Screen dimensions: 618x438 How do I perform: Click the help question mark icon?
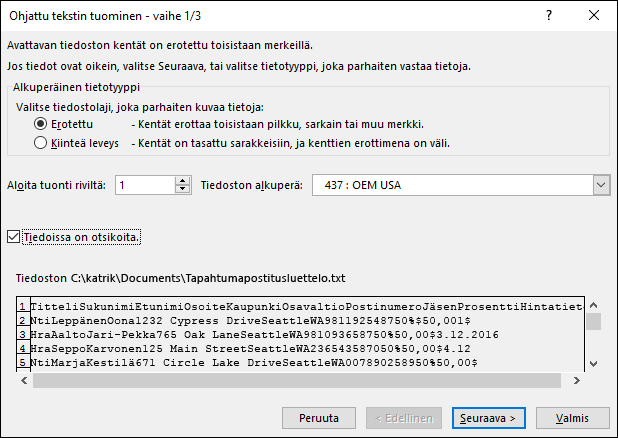coord(549,15)
